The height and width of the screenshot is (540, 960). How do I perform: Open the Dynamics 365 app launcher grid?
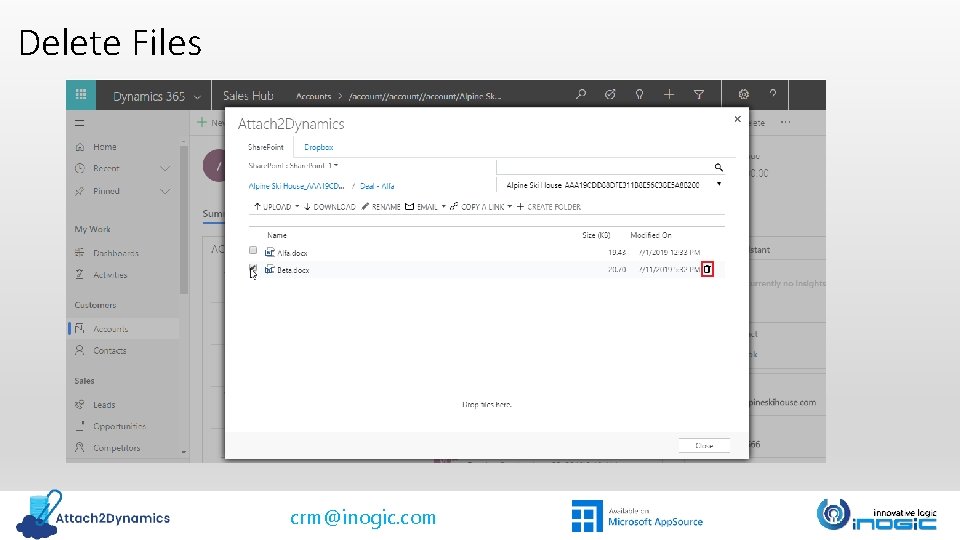(x=81, y=94)
